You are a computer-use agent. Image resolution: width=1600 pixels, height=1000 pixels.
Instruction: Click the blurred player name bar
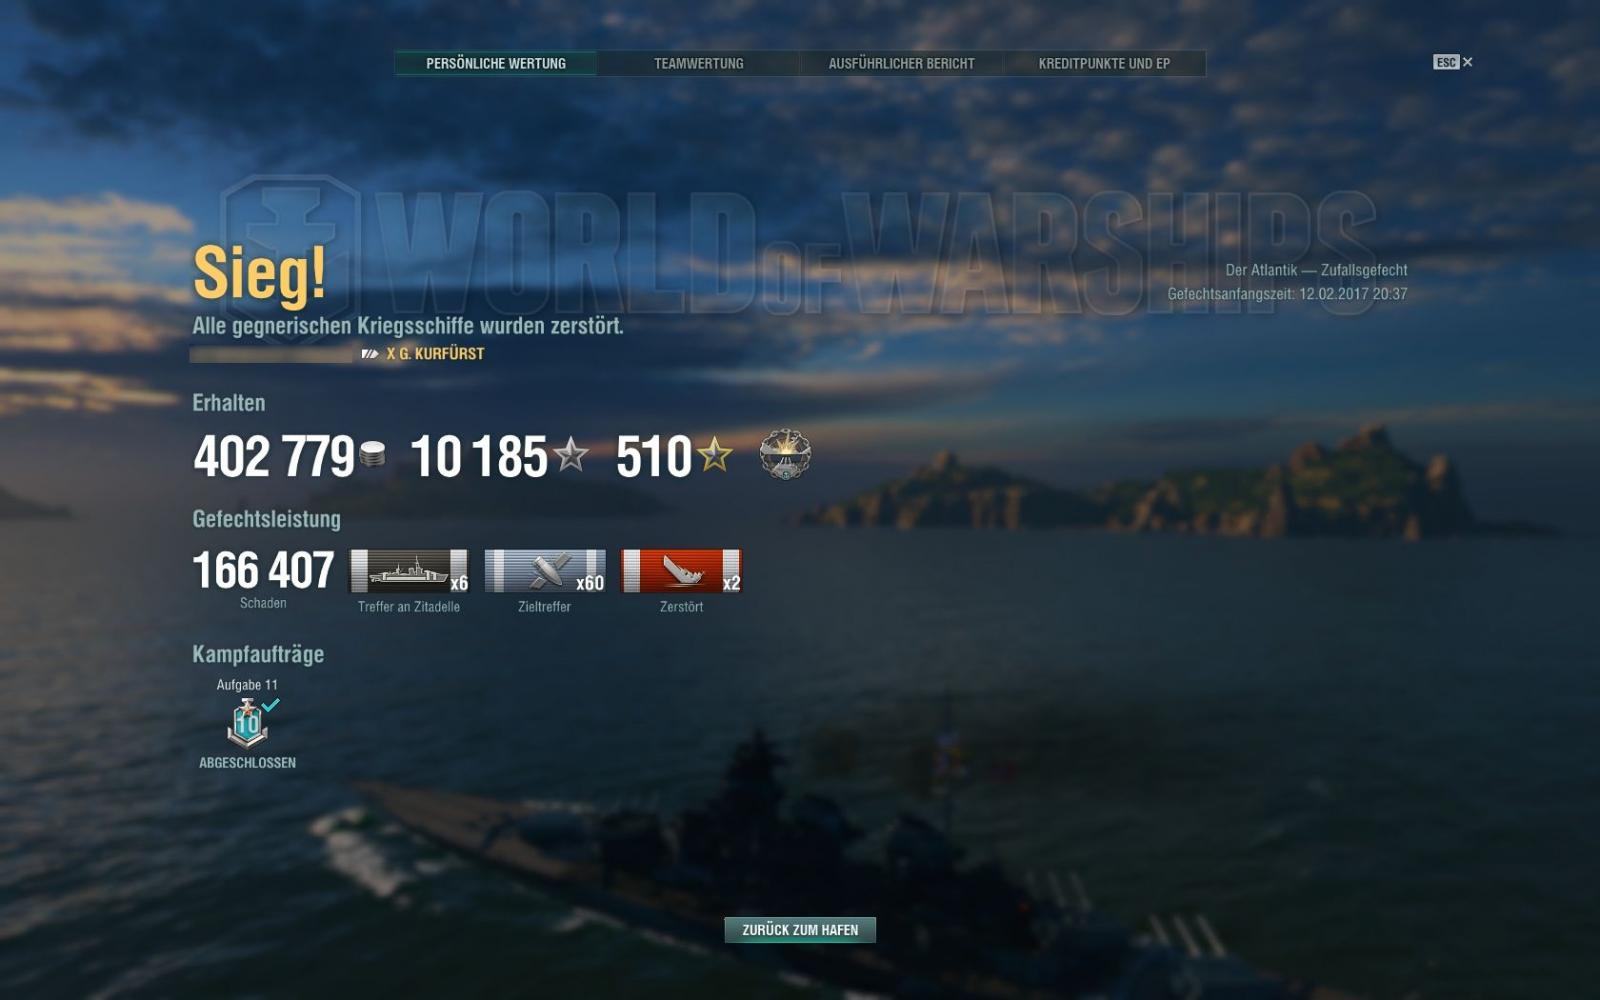[x=272, y=355]
